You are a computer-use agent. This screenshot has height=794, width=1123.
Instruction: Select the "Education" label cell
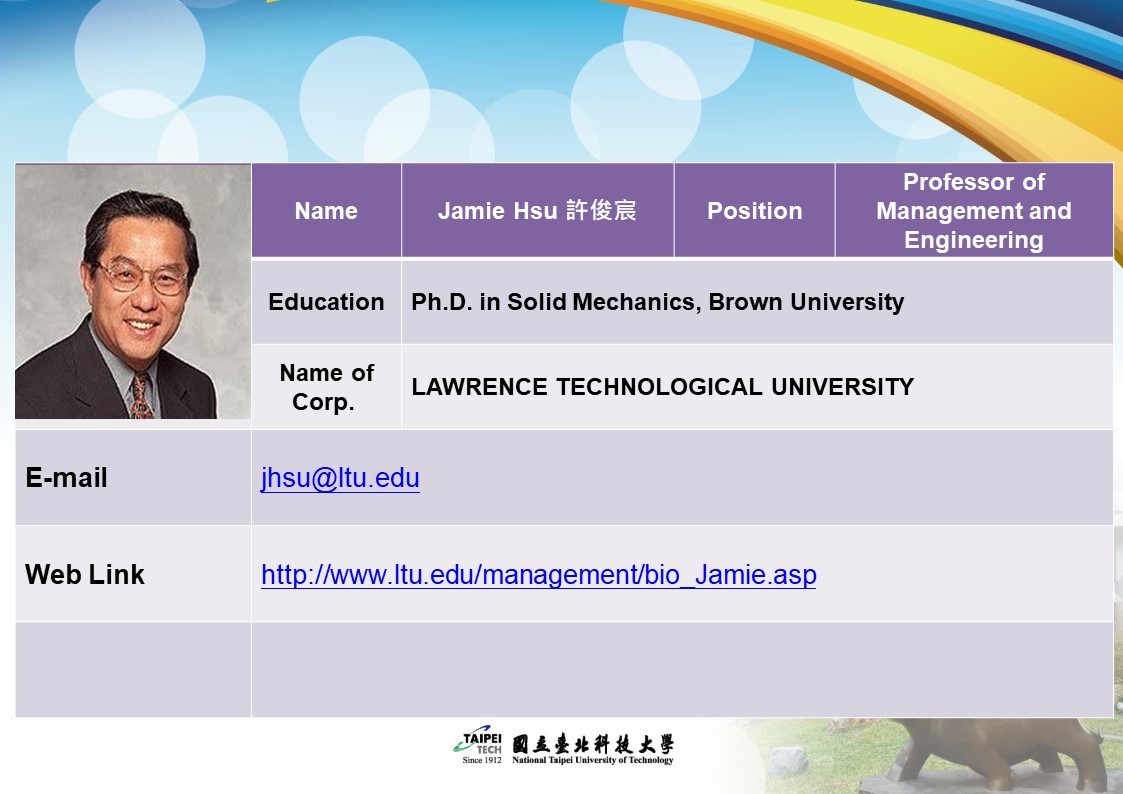coord(327,302)
